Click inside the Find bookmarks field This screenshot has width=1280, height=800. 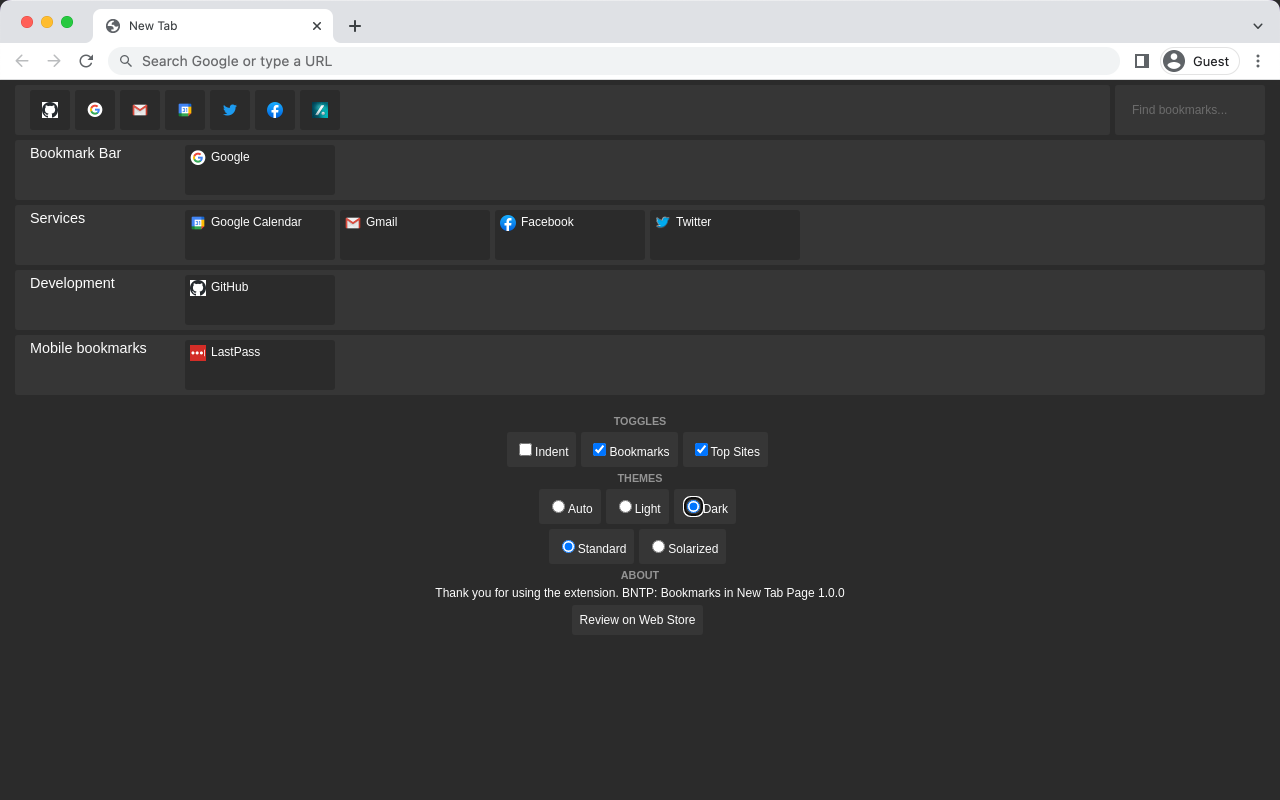tap(1189, 109)
